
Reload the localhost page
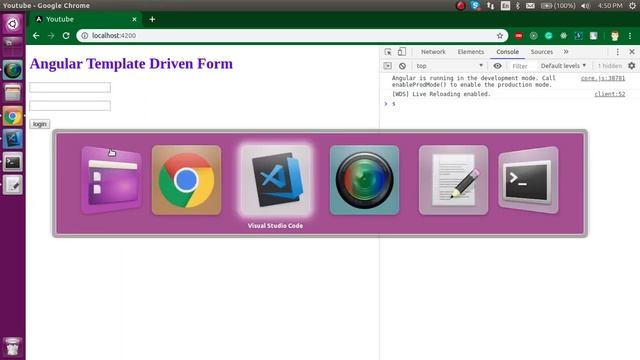66,36
